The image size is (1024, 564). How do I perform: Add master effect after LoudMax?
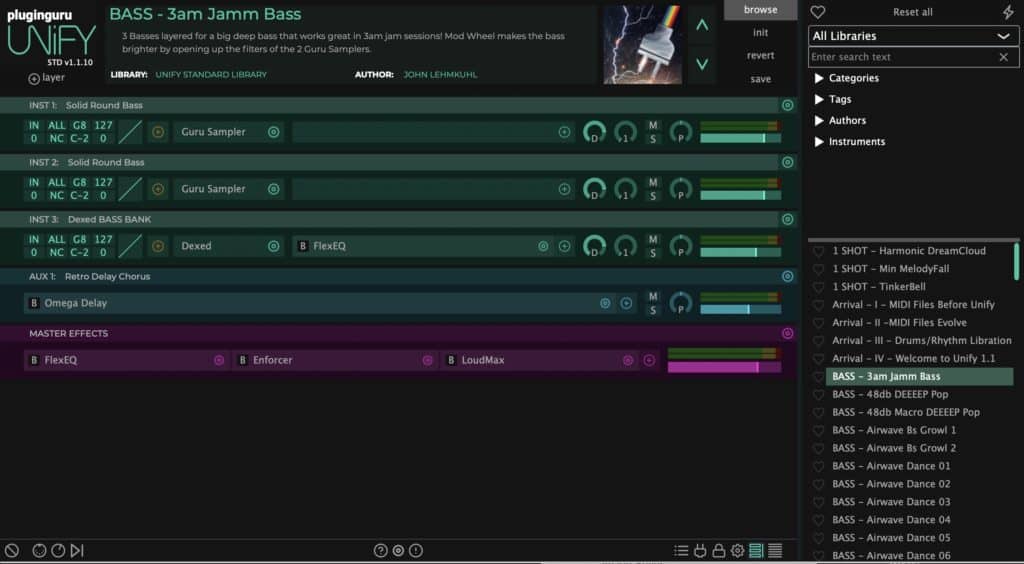(649, 360)
